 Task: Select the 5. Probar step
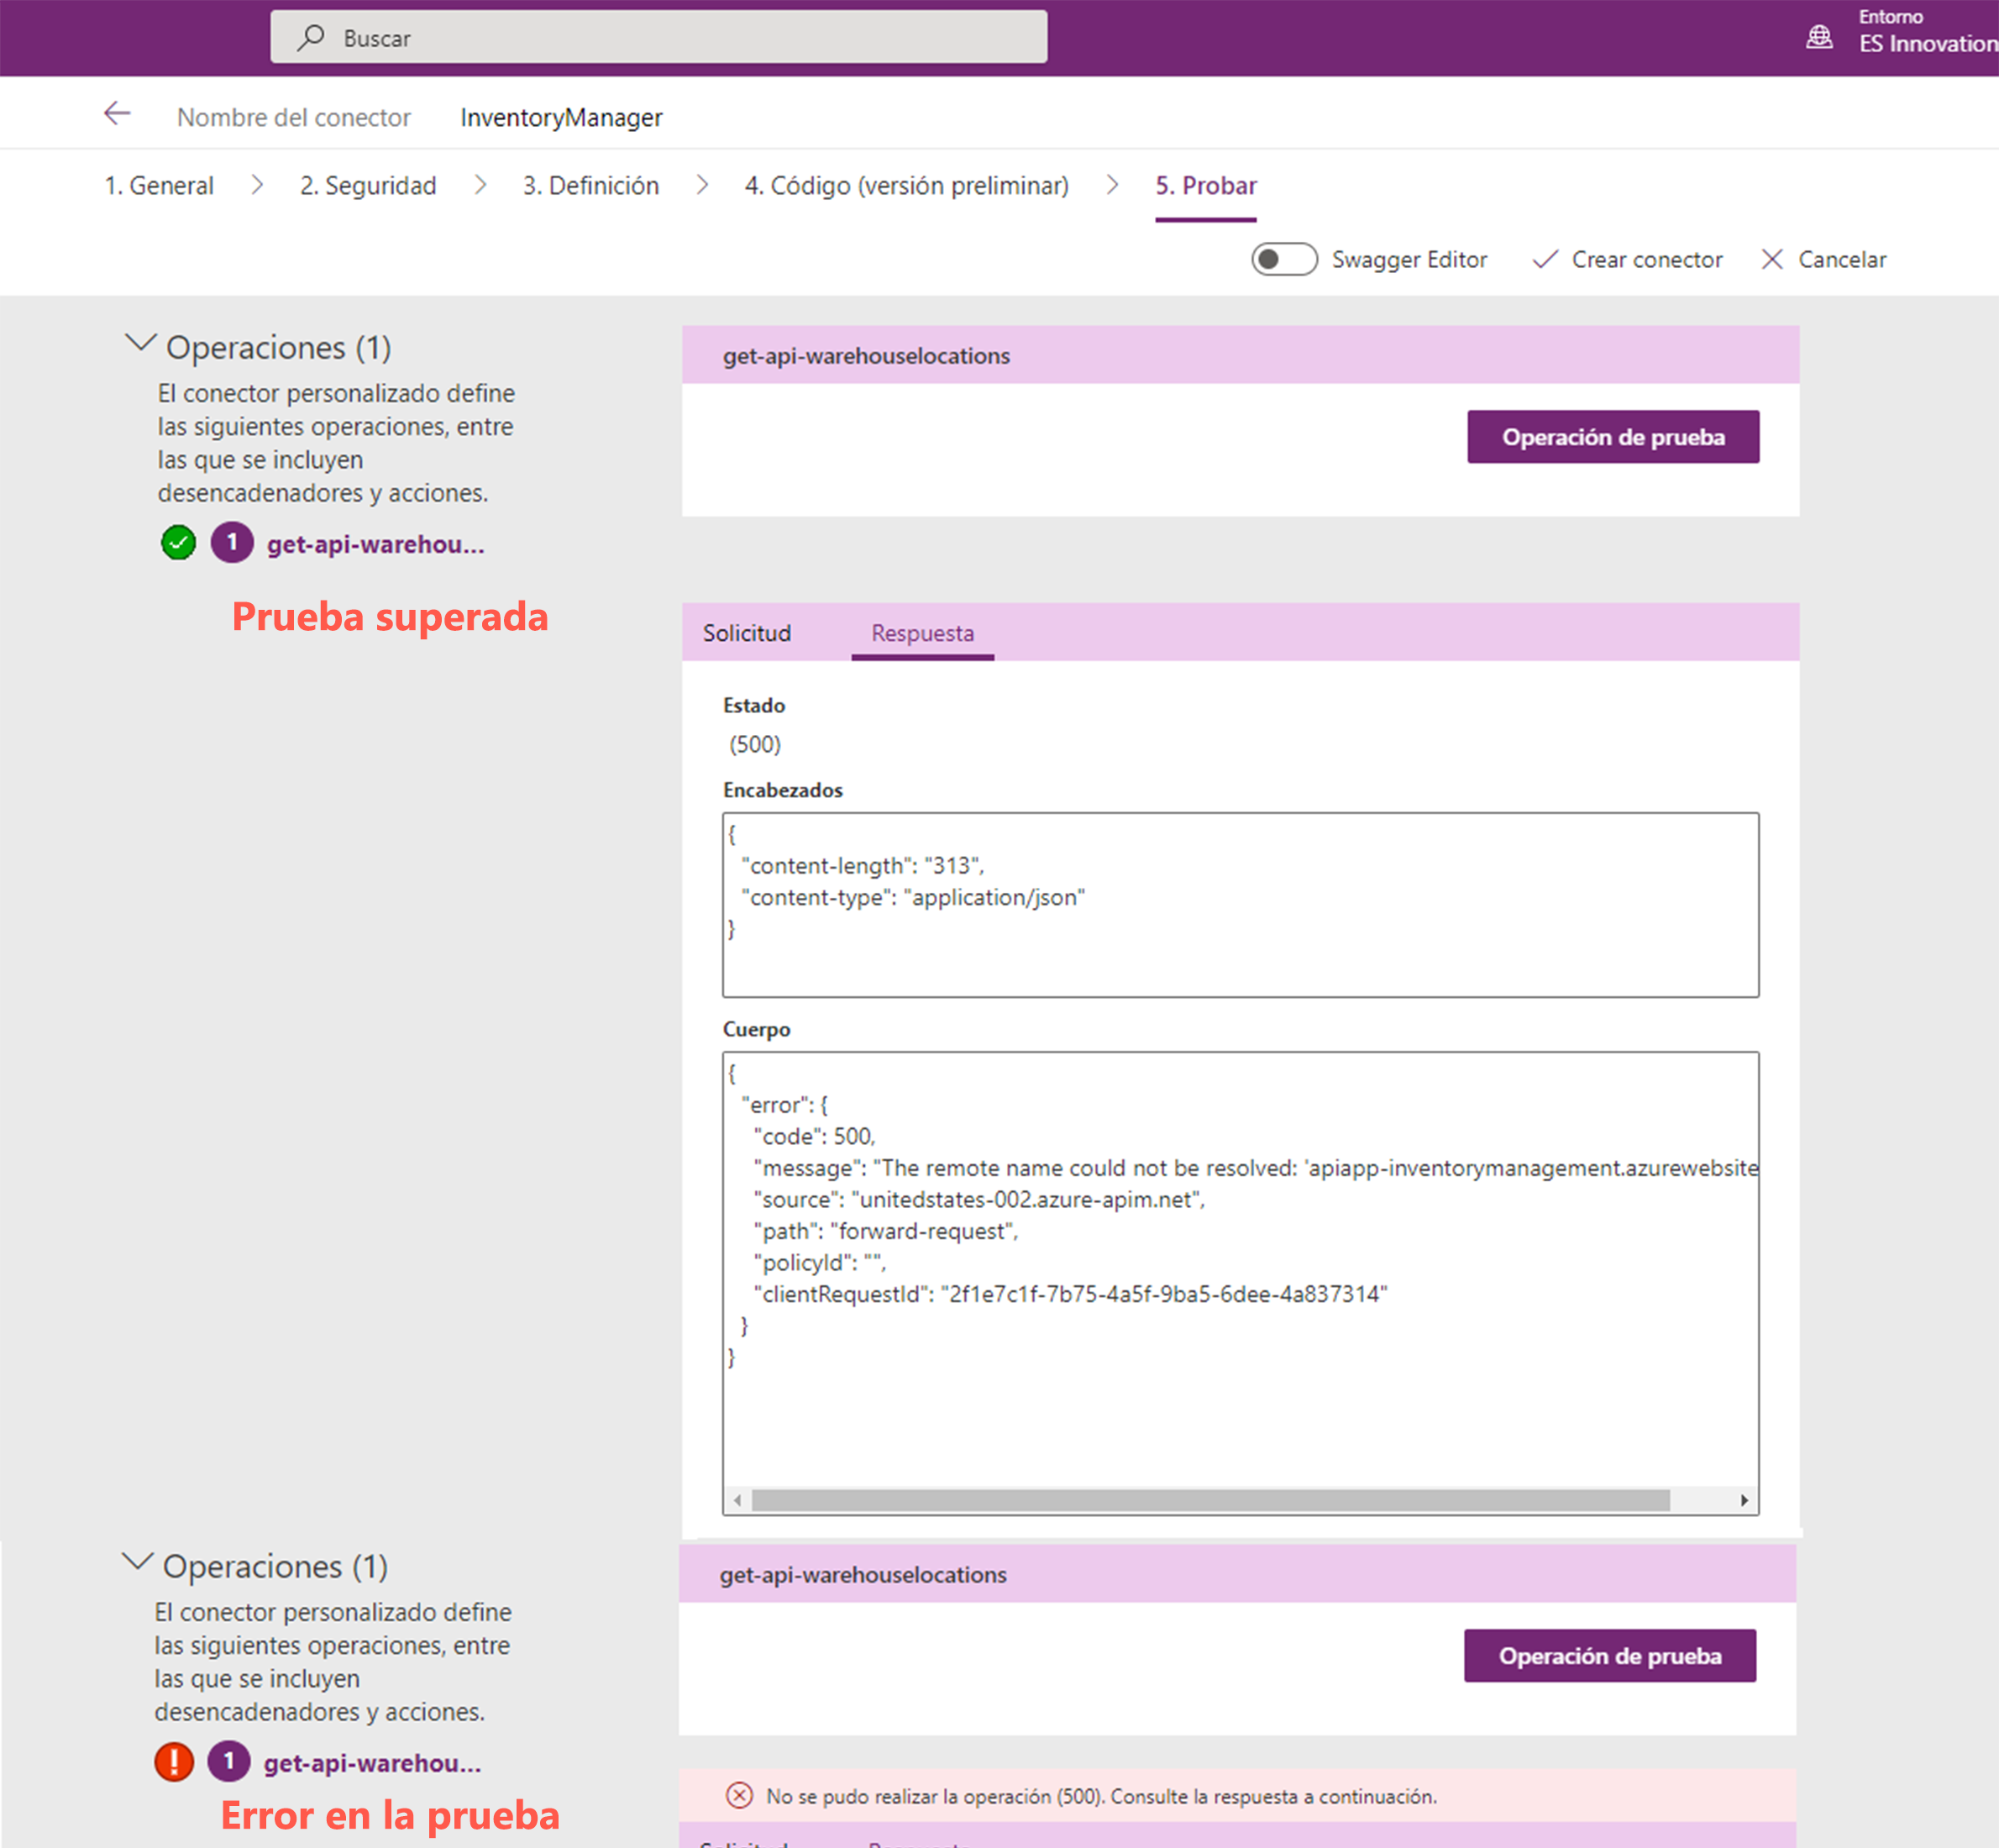[1206, 186]
